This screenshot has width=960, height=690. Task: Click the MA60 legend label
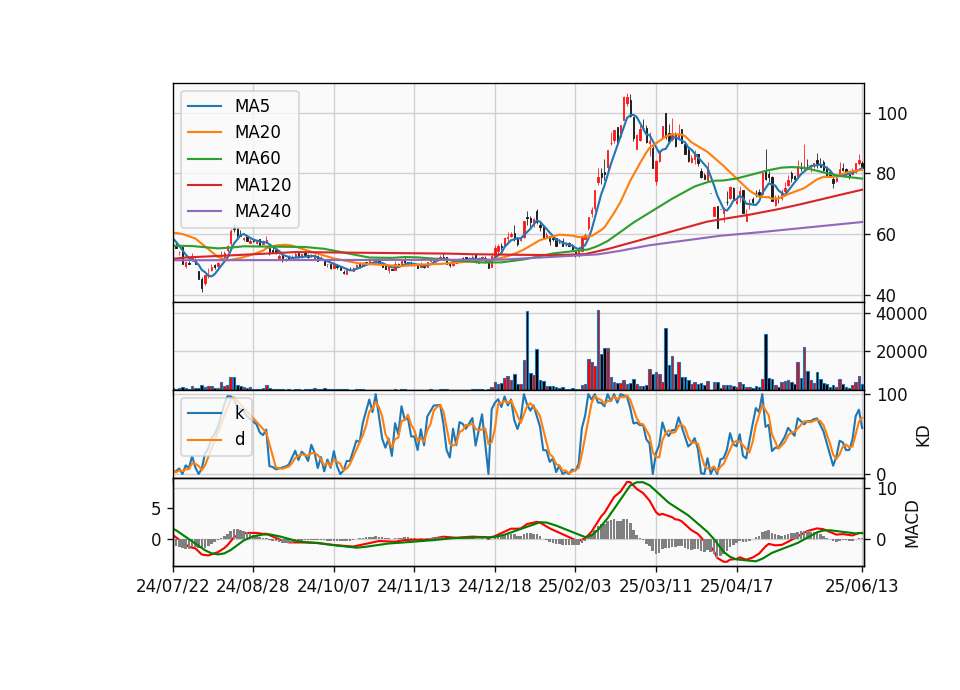tap(257, 159)
